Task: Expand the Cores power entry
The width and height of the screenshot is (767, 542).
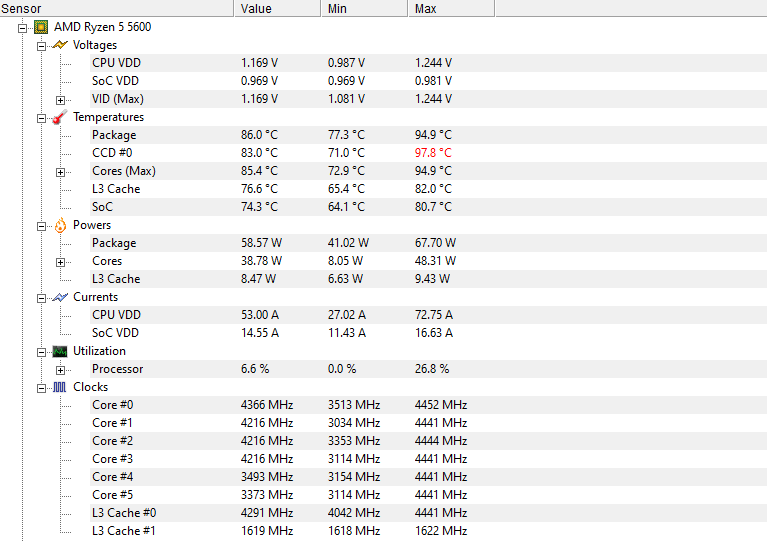Action: coord(60,261)
